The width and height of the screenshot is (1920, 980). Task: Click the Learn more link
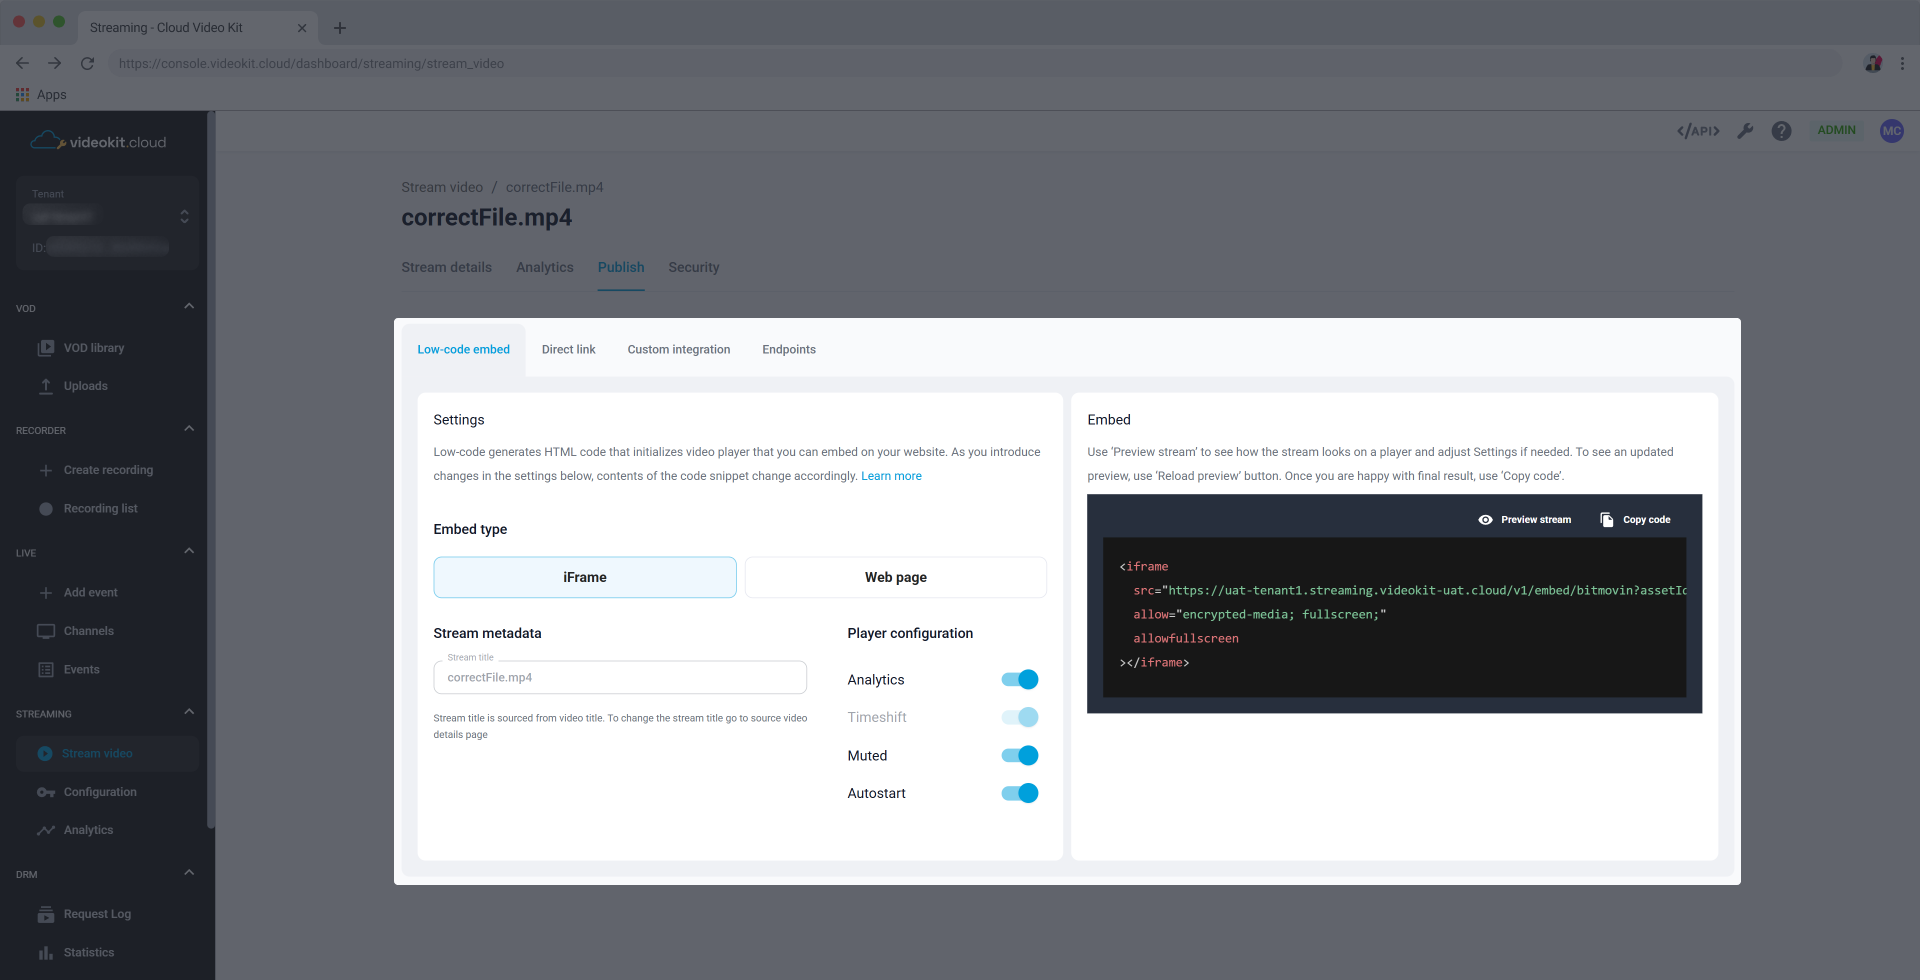[892, 476]
